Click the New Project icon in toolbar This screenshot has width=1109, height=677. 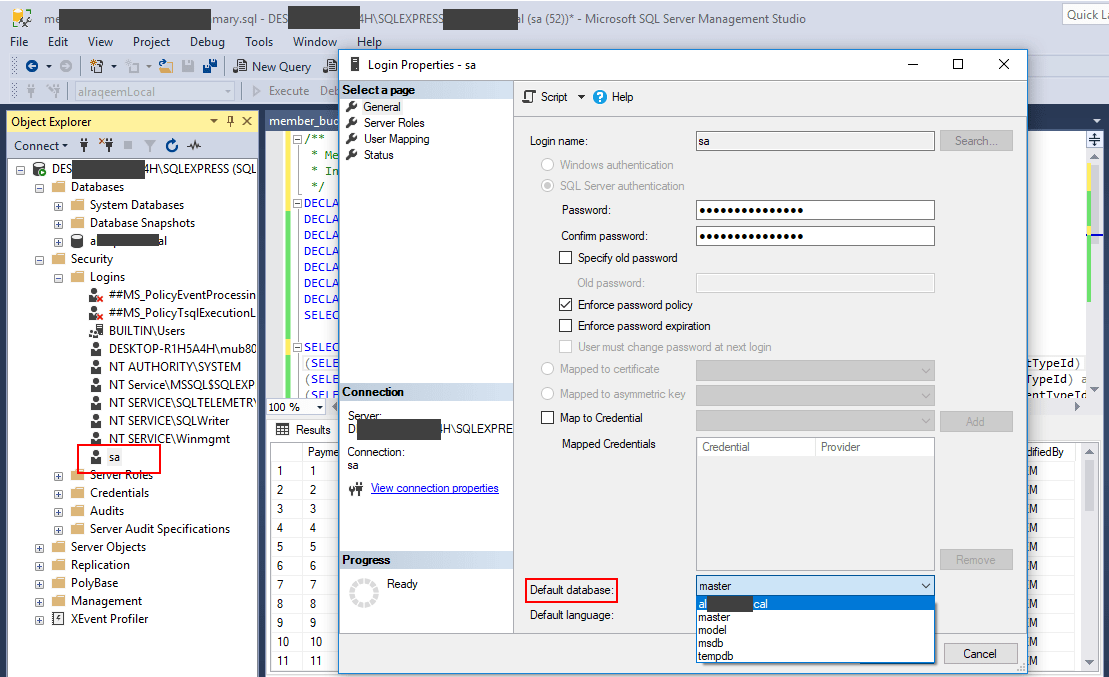click(96, 66)
